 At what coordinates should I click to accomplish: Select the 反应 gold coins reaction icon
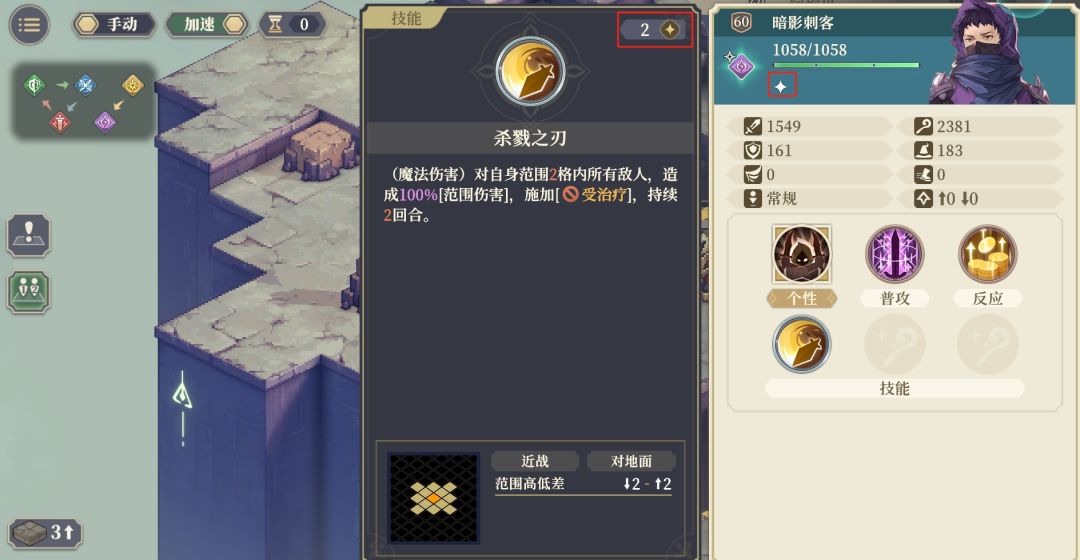tap(987, 253)
